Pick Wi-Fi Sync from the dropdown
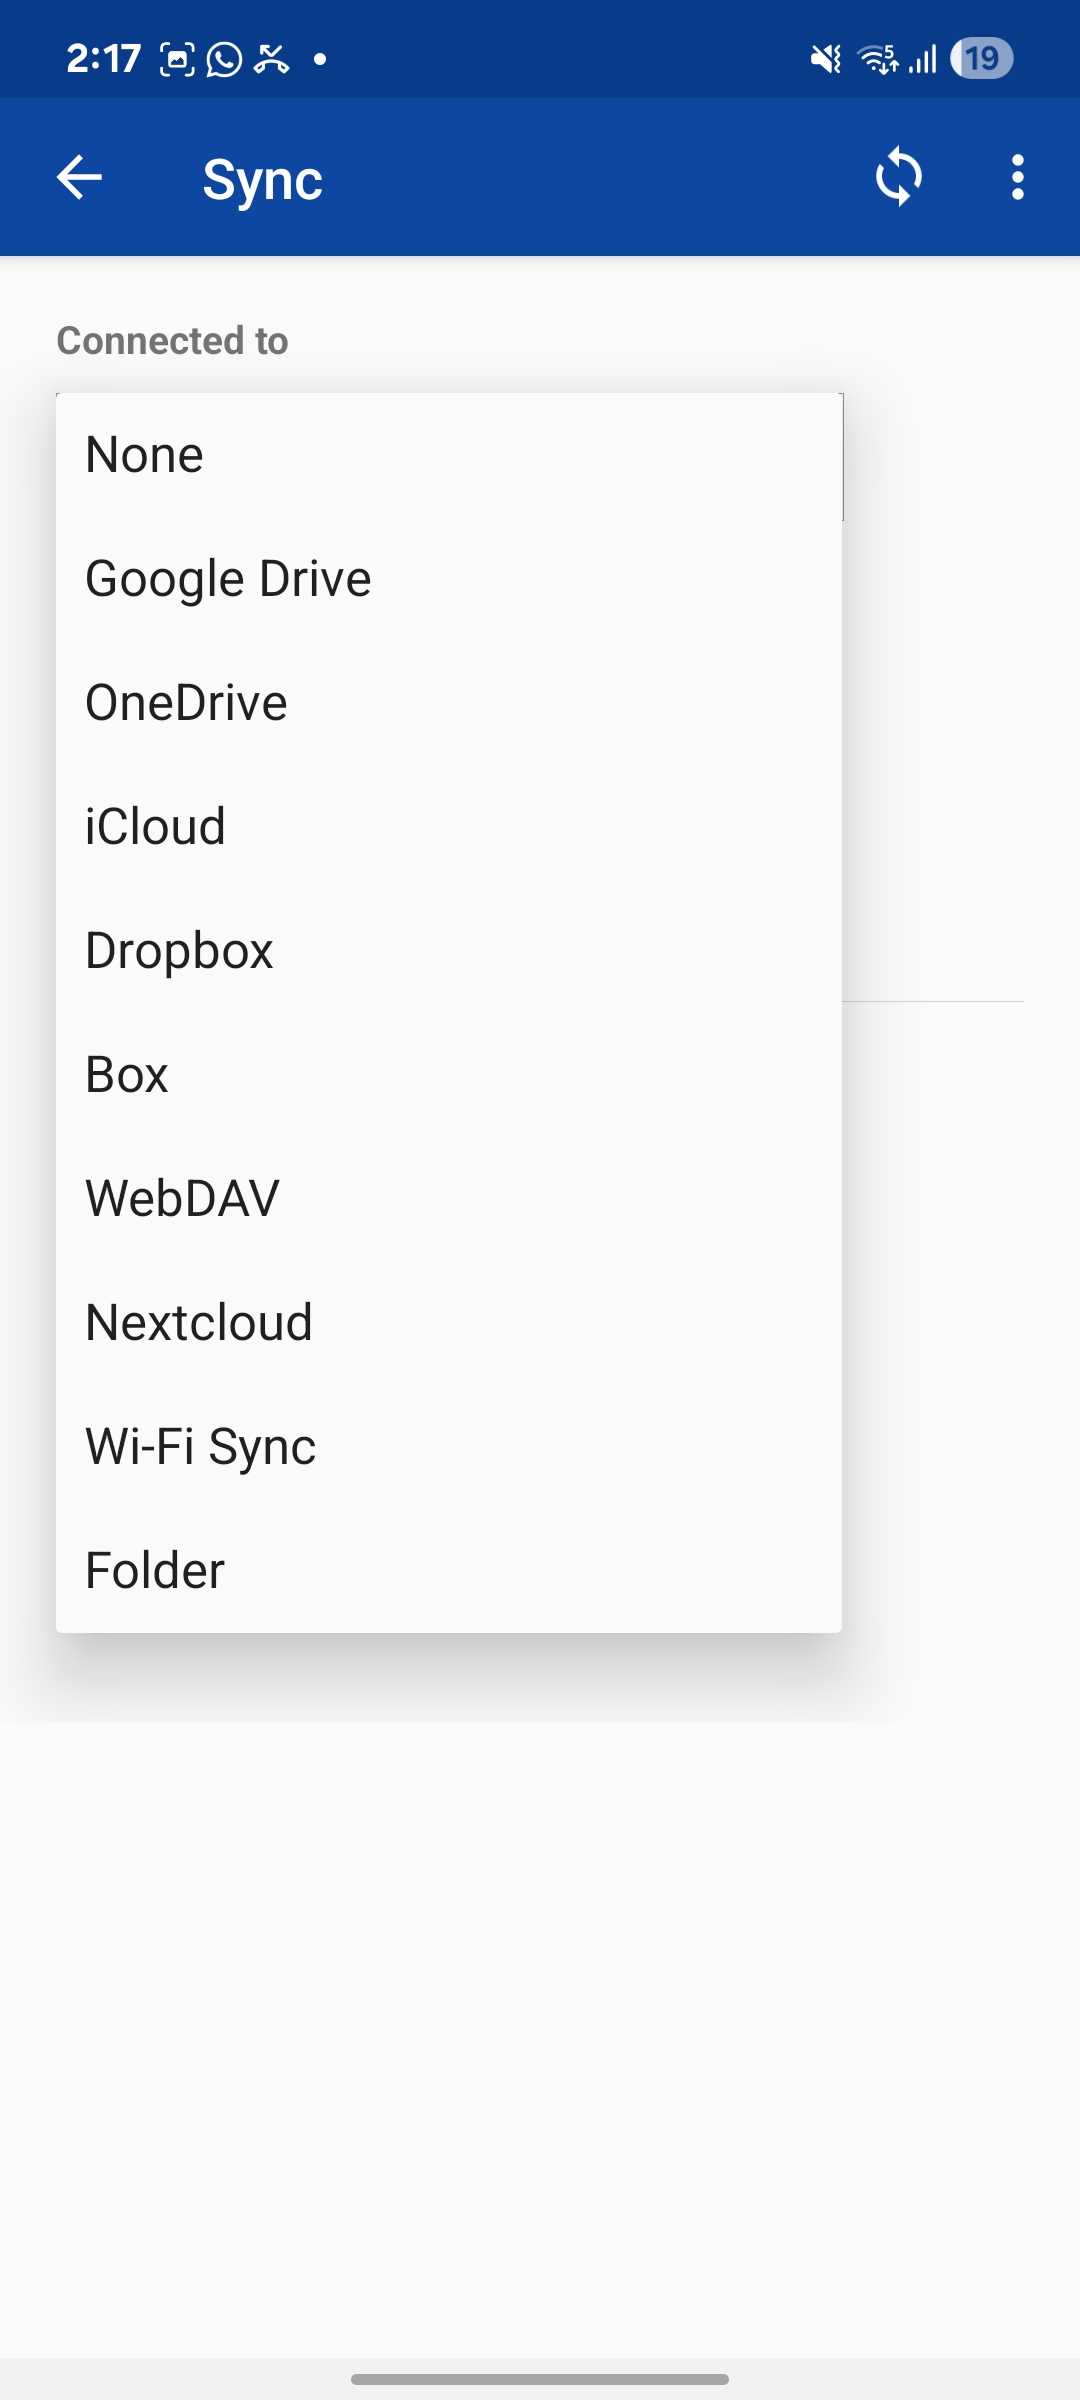This screenshot has width=1080, height=2400. tap(448, 1447)
